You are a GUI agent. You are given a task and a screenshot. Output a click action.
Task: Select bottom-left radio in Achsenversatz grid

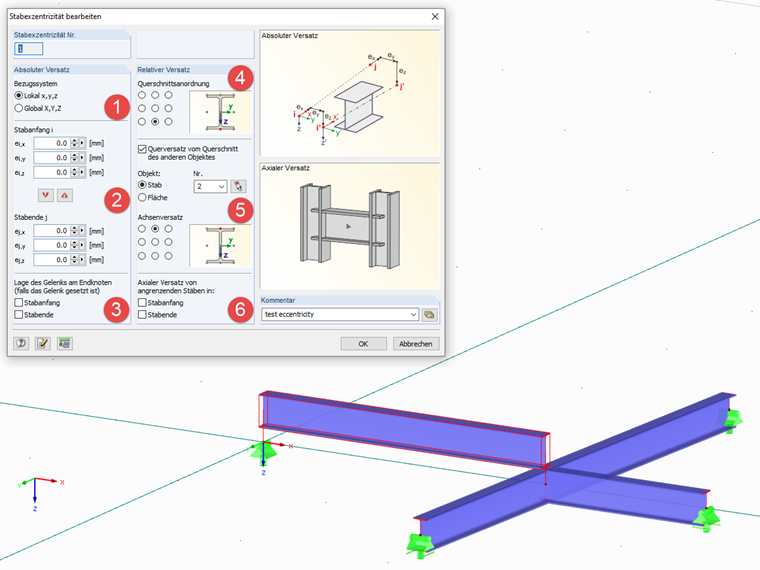(x=142, y=255)
